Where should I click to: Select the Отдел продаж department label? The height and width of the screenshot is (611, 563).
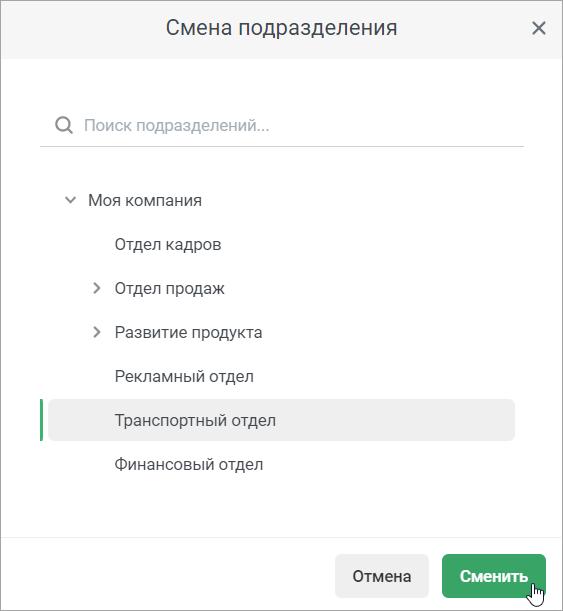[x=169, y=288]
